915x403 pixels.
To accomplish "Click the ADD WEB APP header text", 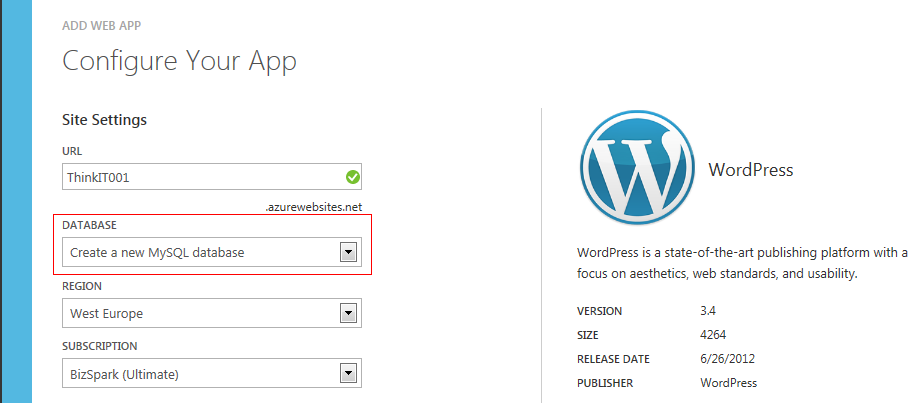I will pyautogui.click(x=102, y=26).
